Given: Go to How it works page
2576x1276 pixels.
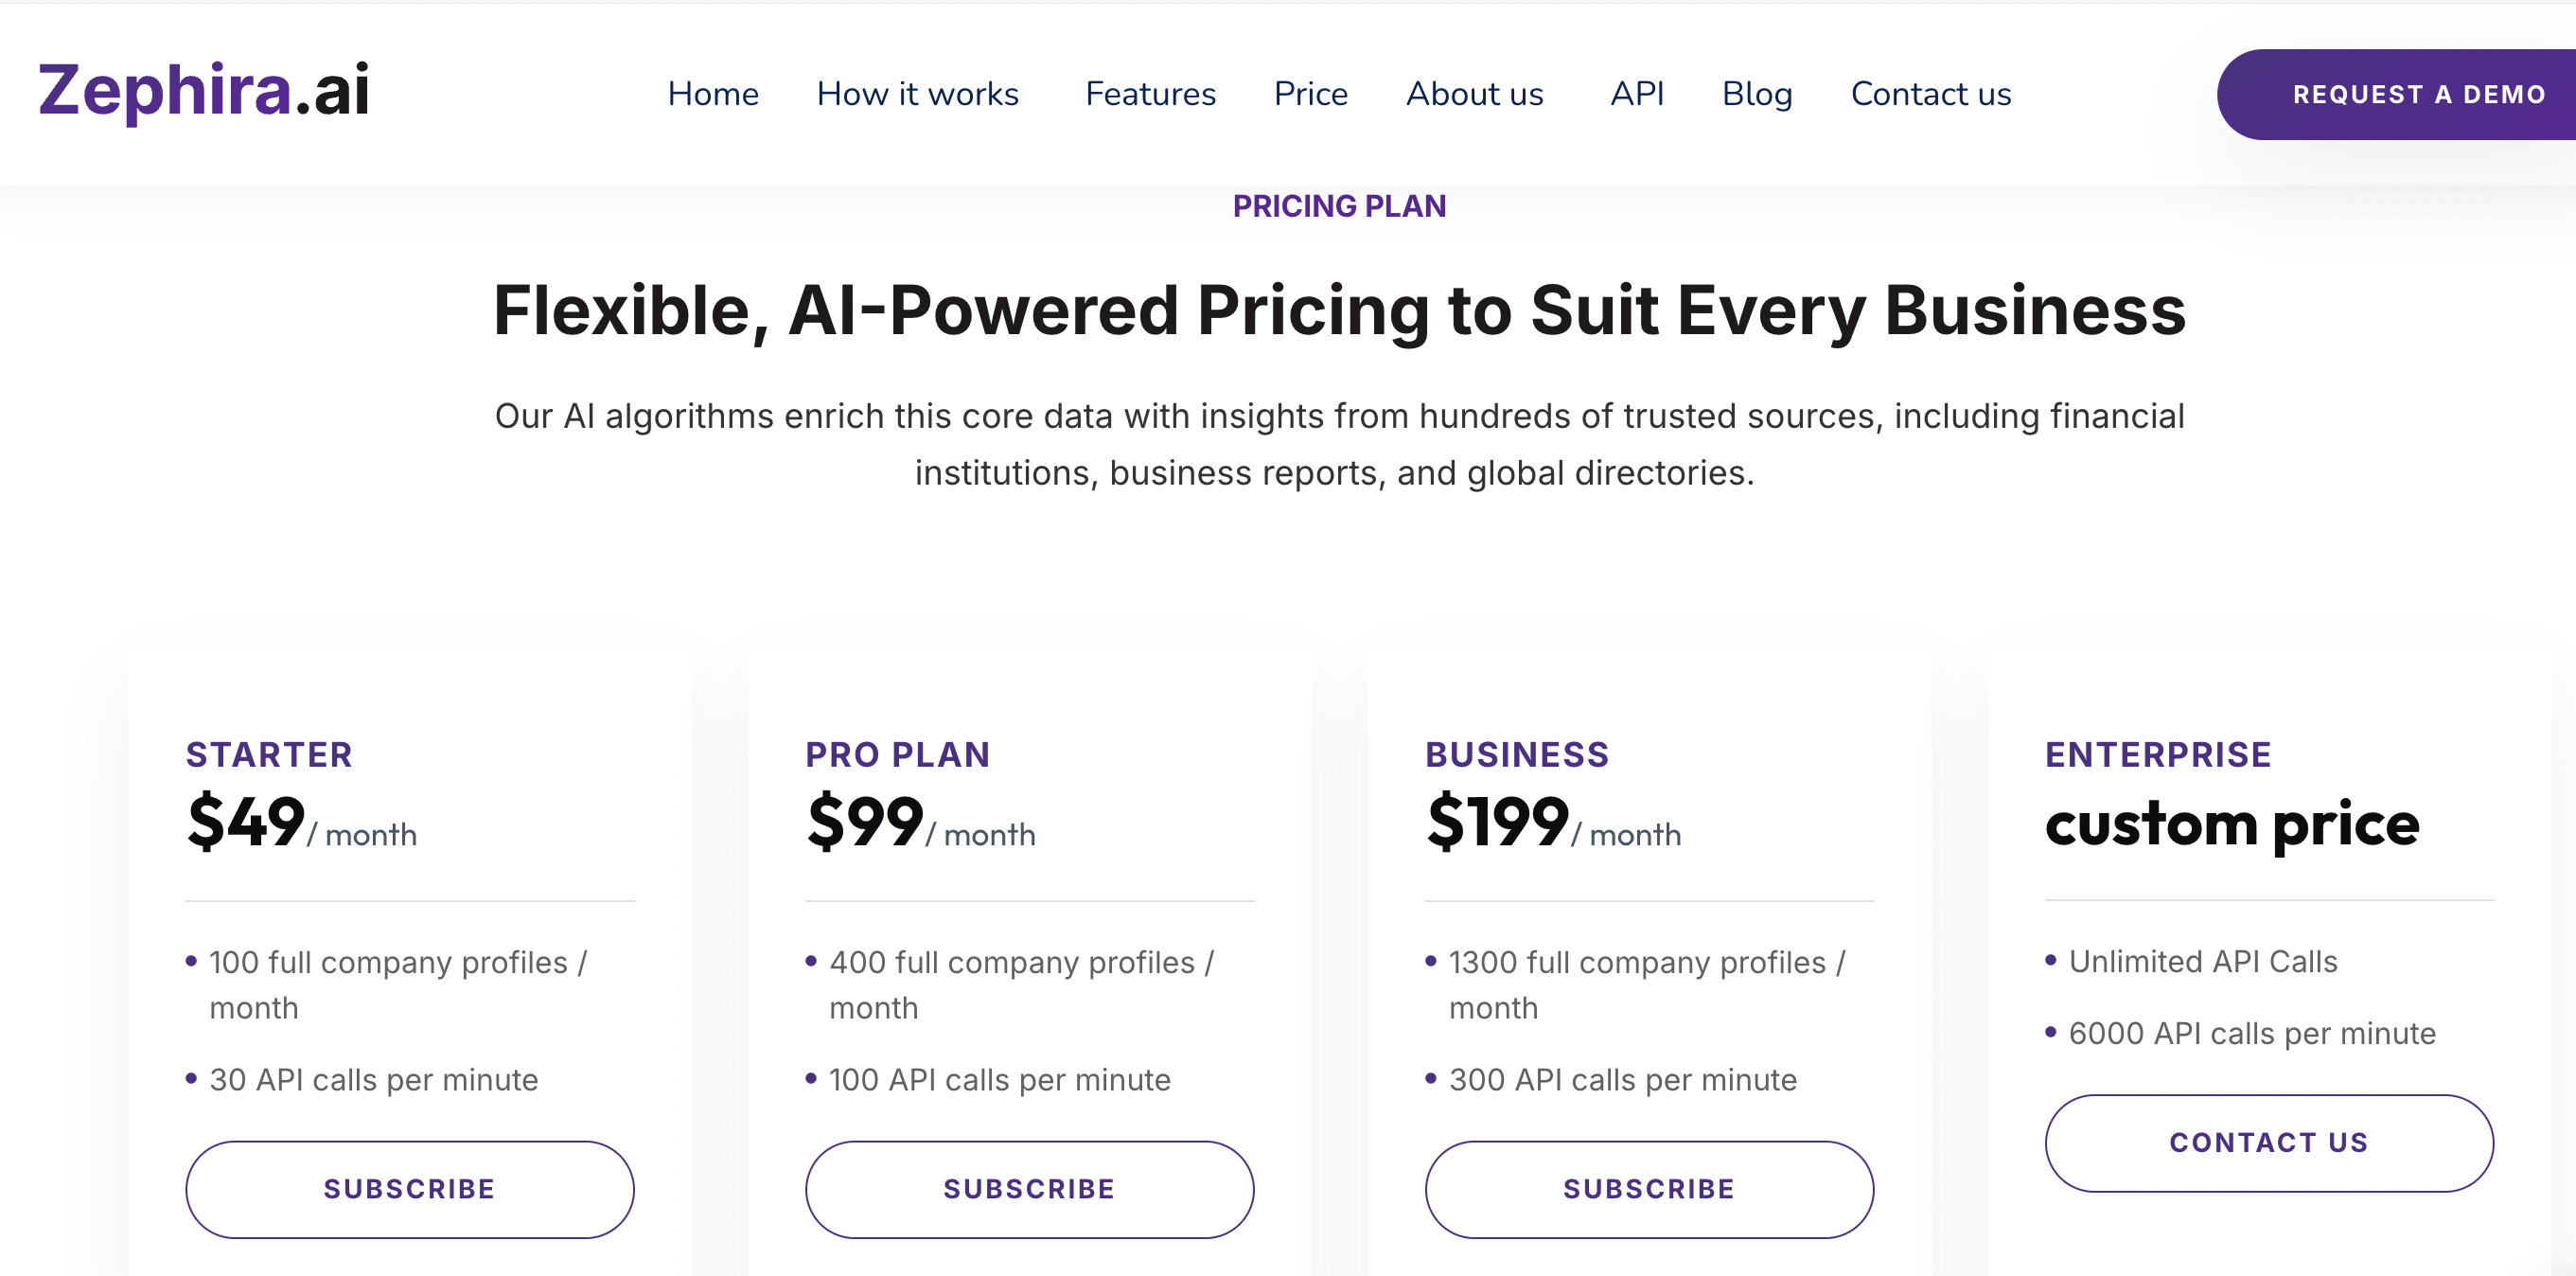Looking at the screenshot, I should pos(917,94).
